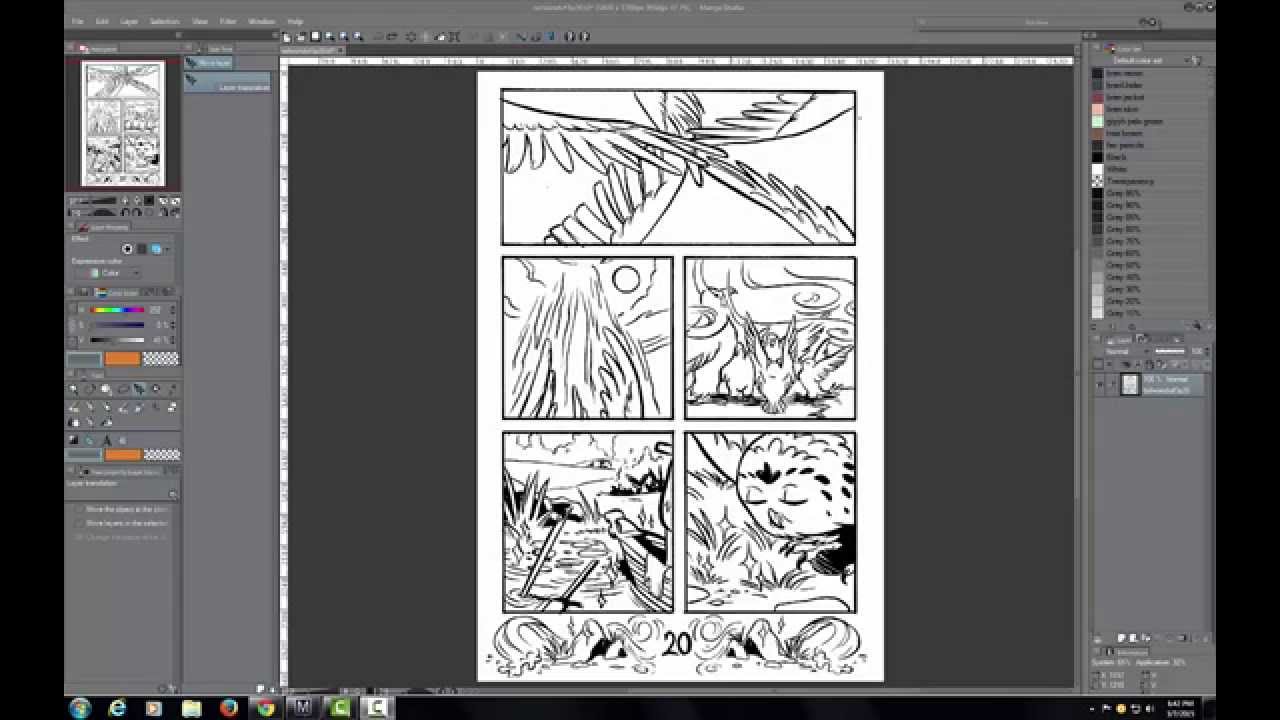This screenshot has width=1280, height=720.
Task: Open the File menu
Action: pyautogui.click(x=78, y=21)
